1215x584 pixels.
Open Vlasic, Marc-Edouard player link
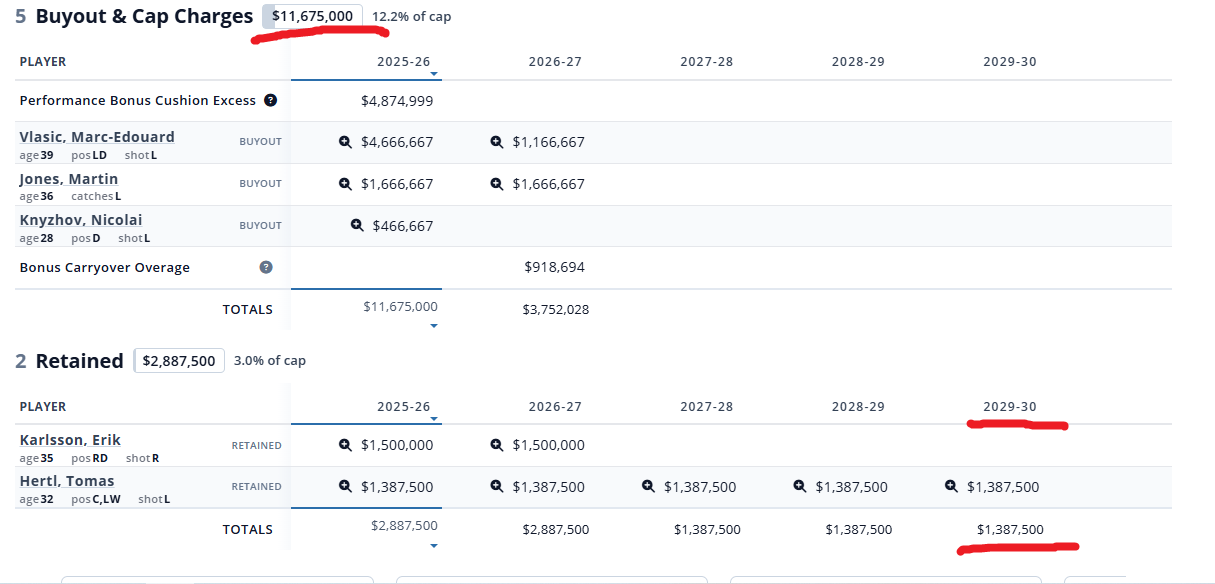97,137
